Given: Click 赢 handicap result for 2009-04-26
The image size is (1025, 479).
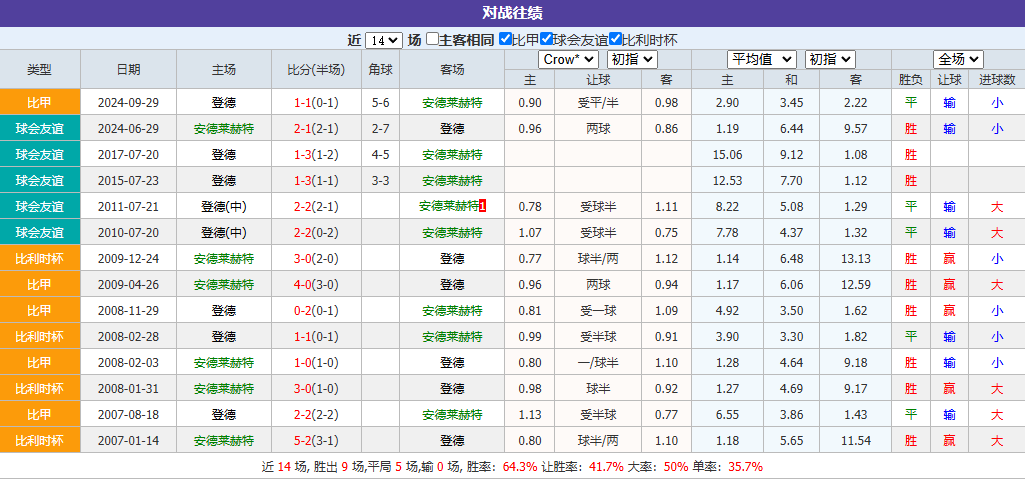Looking at the screenshot, I should click(949, 284).
